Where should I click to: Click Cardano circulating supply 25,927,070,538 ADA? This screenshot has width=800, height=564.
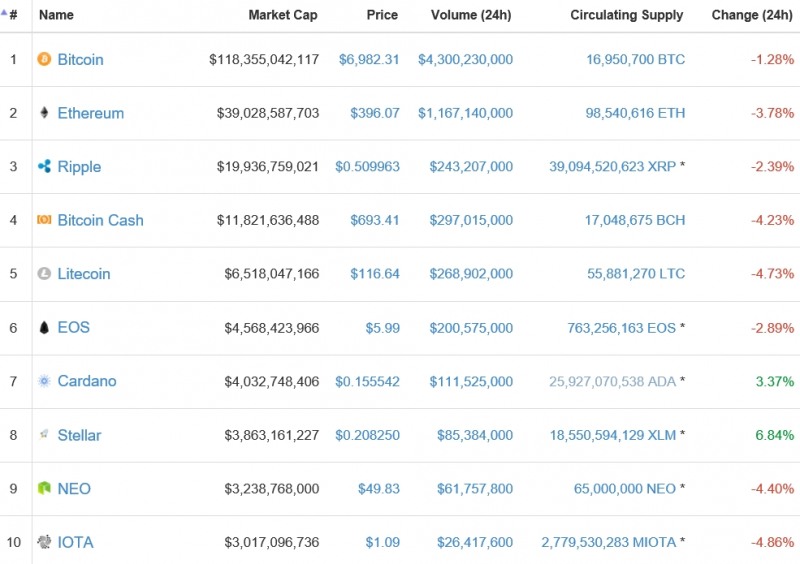(612, 381)
